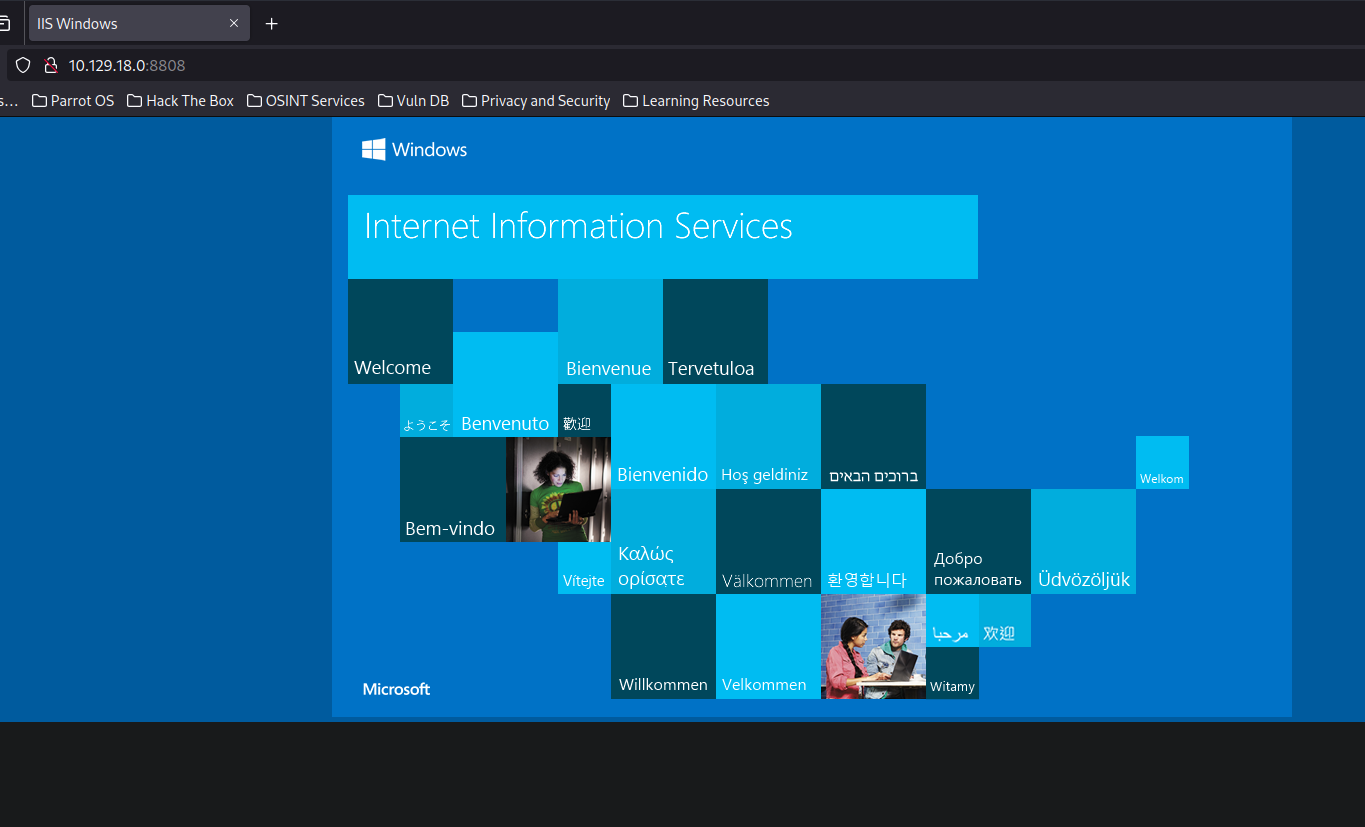This screenshot has width=1365, height=827.
Task: Click the Welcome tile
Action: tap(400, 331)
